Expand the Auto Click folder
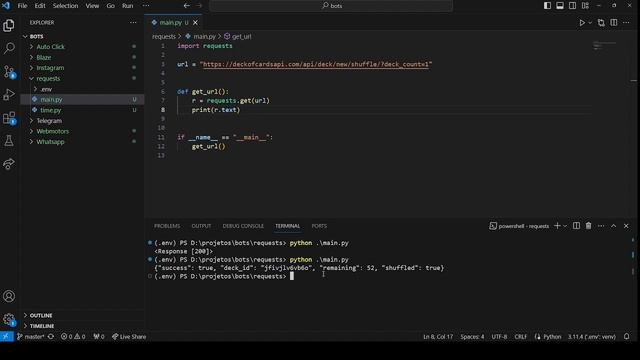The width and height of the screenshot is (640, 360). pyautogui.click(x=31, y=47)
